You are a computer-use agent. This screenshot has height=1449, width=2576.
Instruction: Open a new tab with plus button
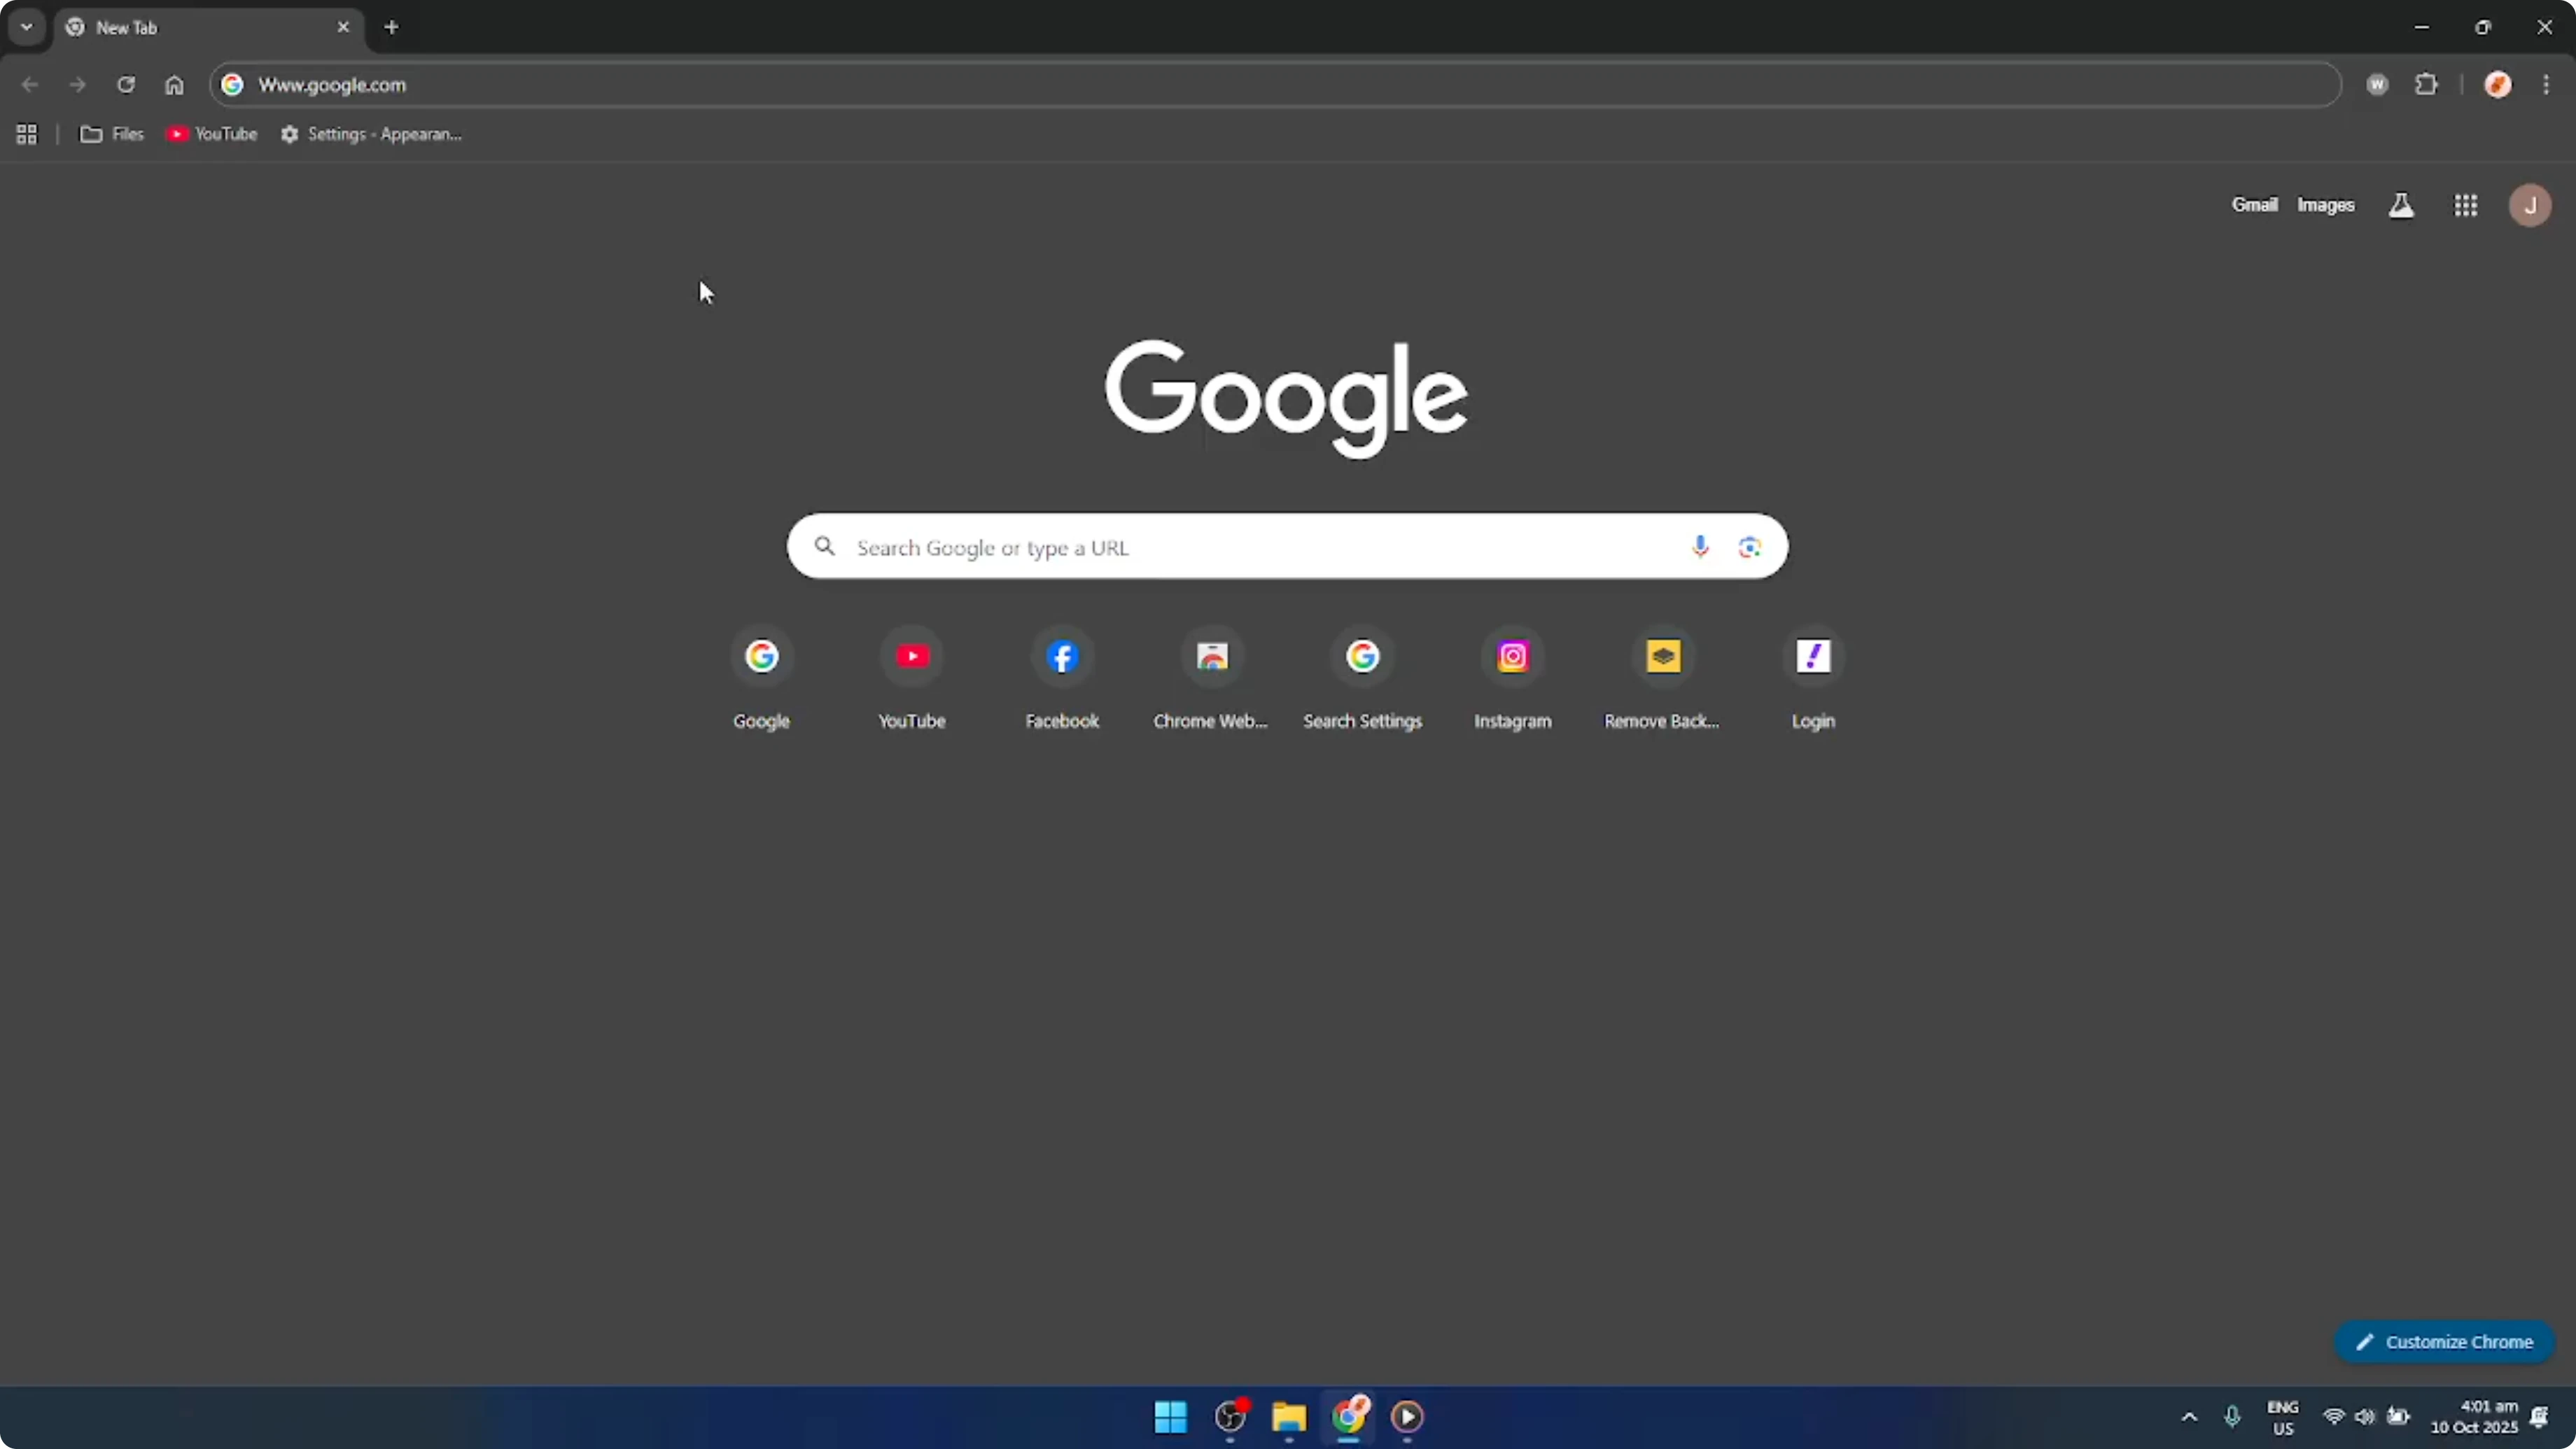[392, 27]
